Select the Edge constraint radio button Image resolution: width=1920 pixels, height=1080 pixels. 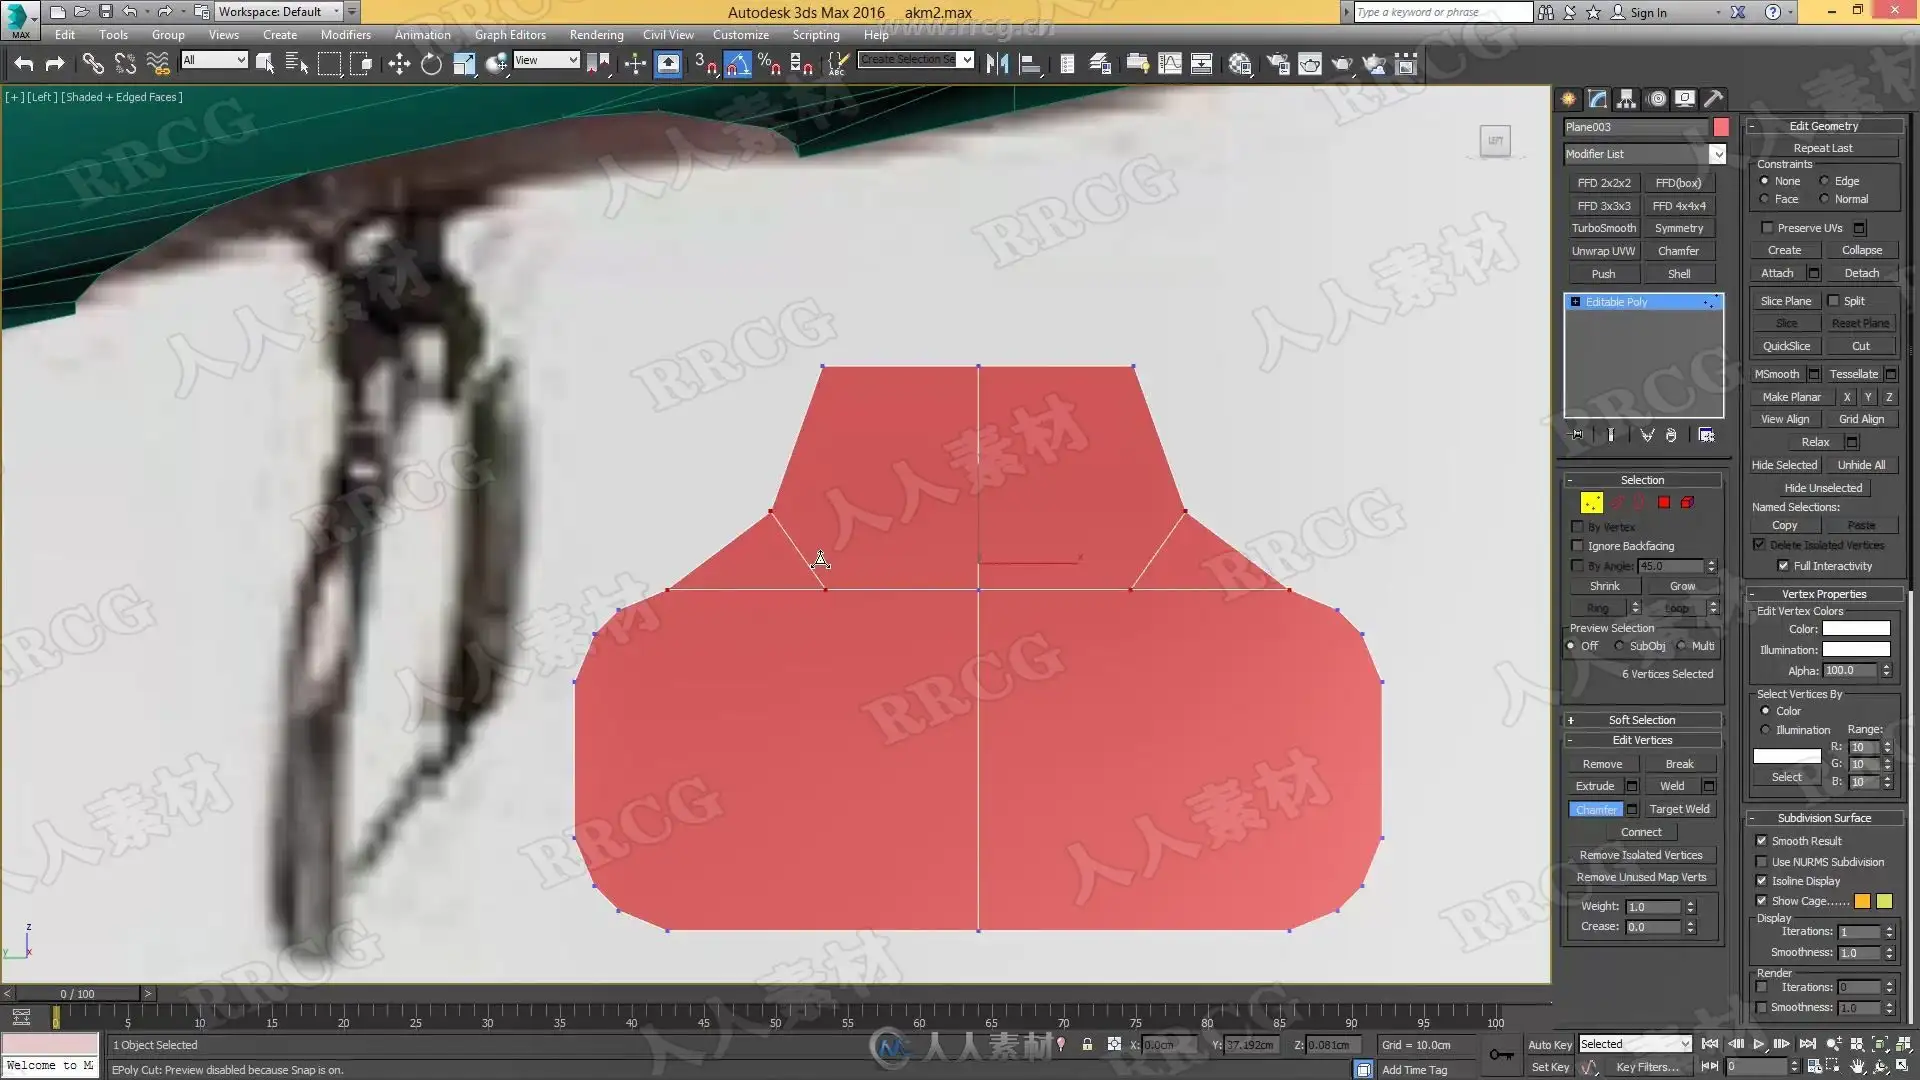coord(1824,181)
